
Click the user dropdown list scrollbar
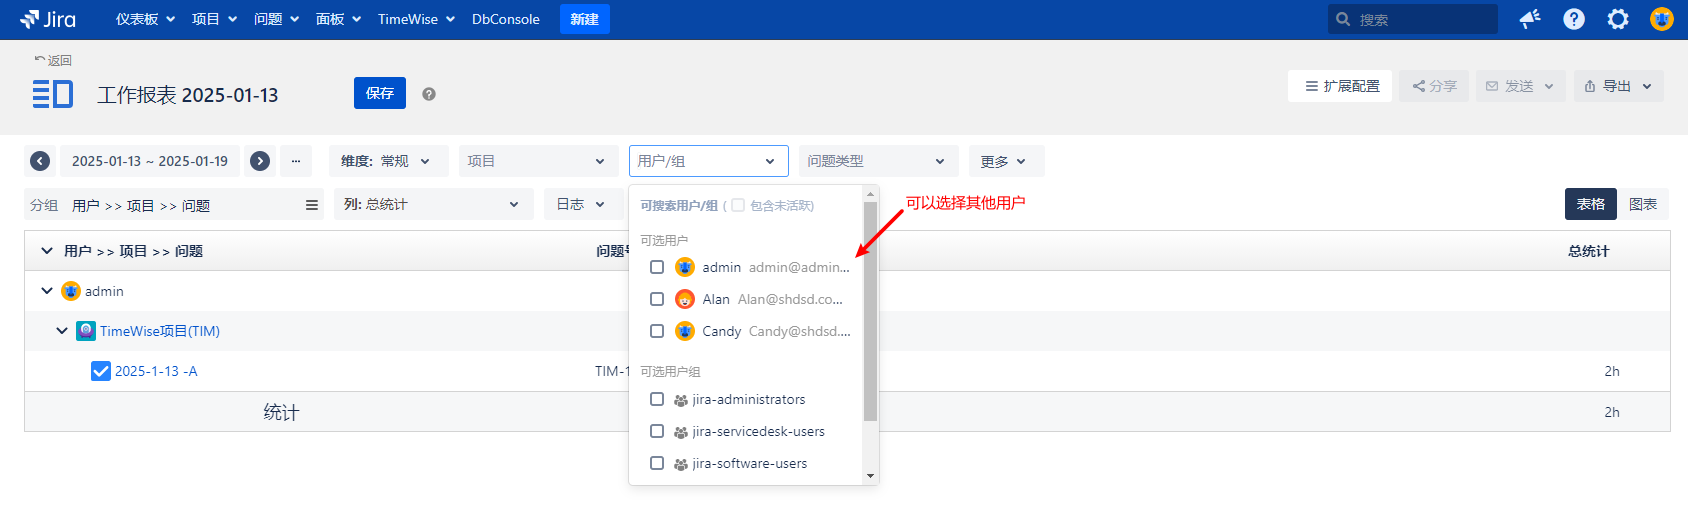870,310
